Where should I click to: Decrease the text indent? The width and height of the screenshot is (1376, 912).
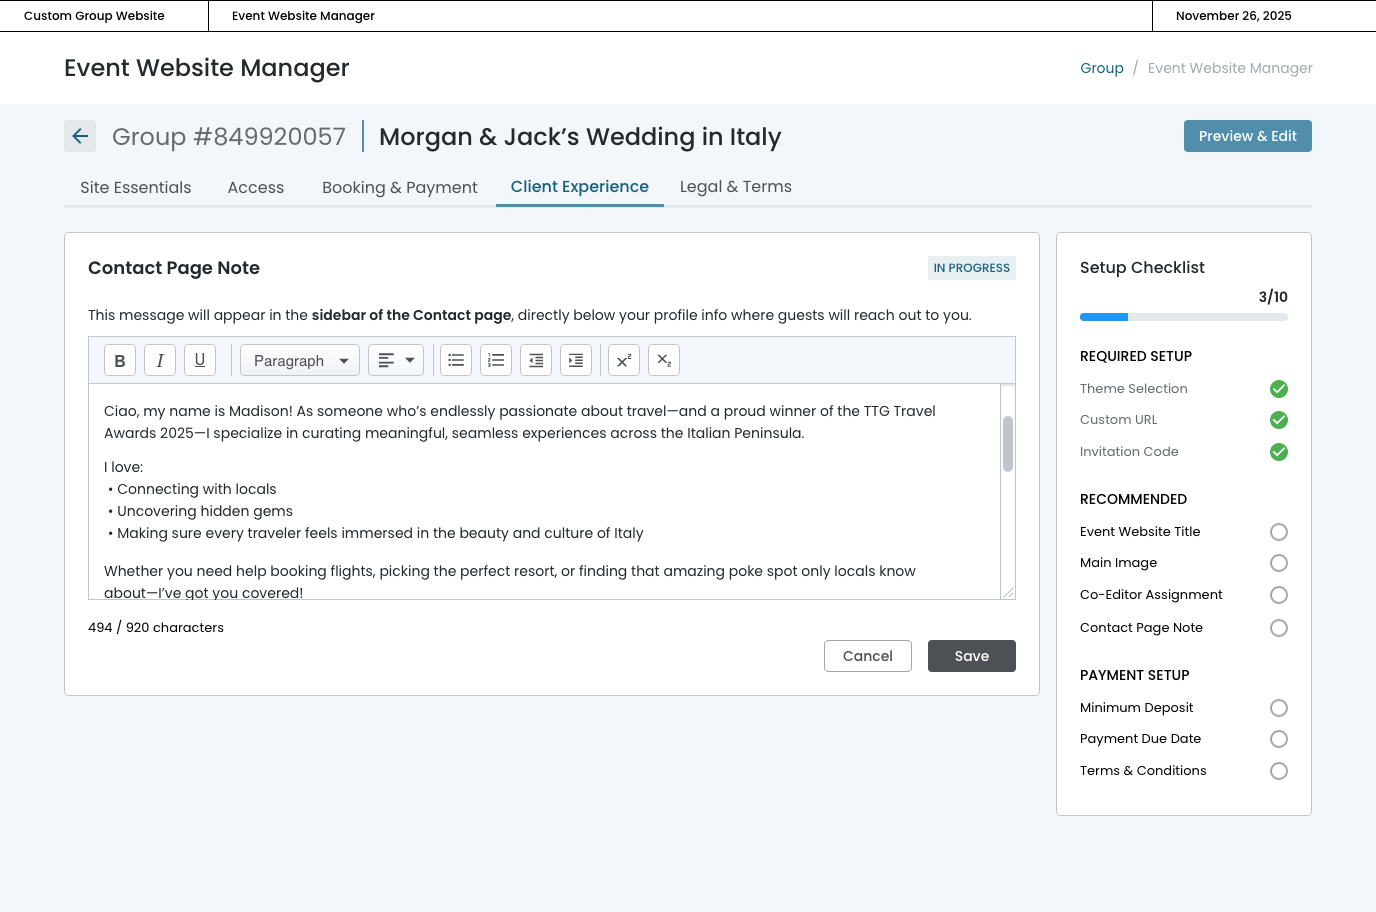[536, 360]
